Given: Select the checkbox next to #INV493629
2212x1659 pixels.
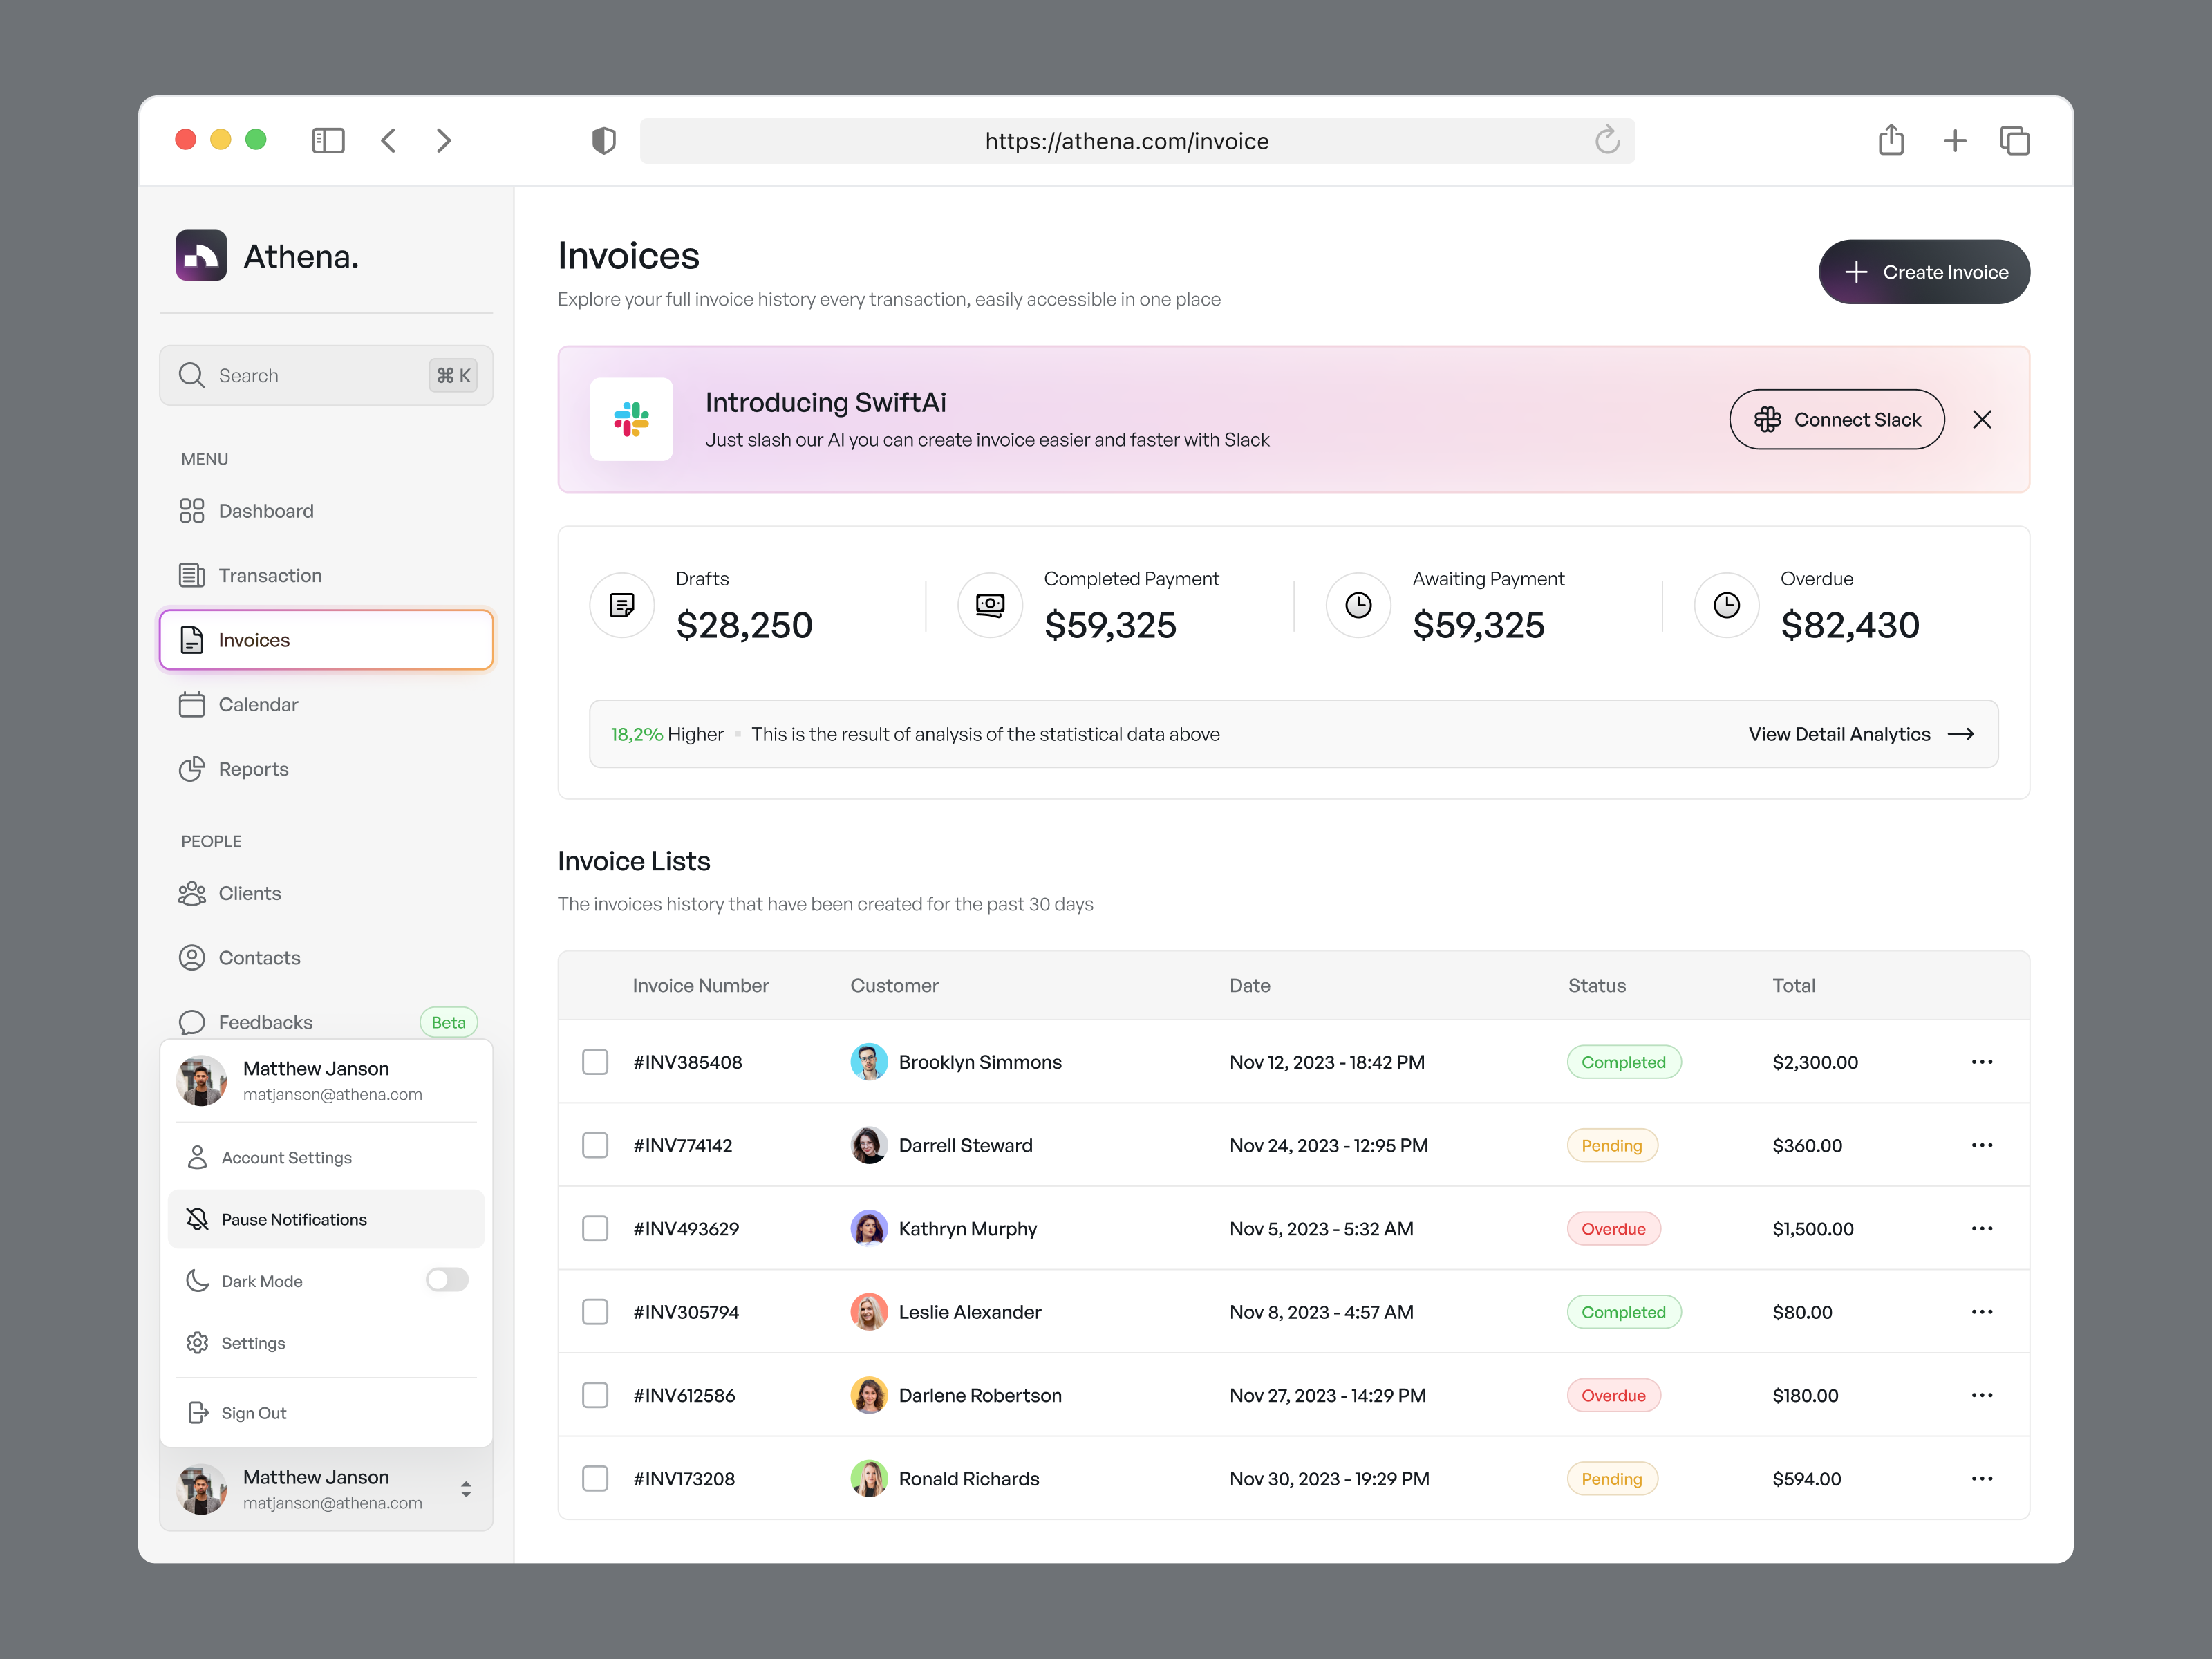Looking at the screenshot, I should click(x=595, y=1228).
